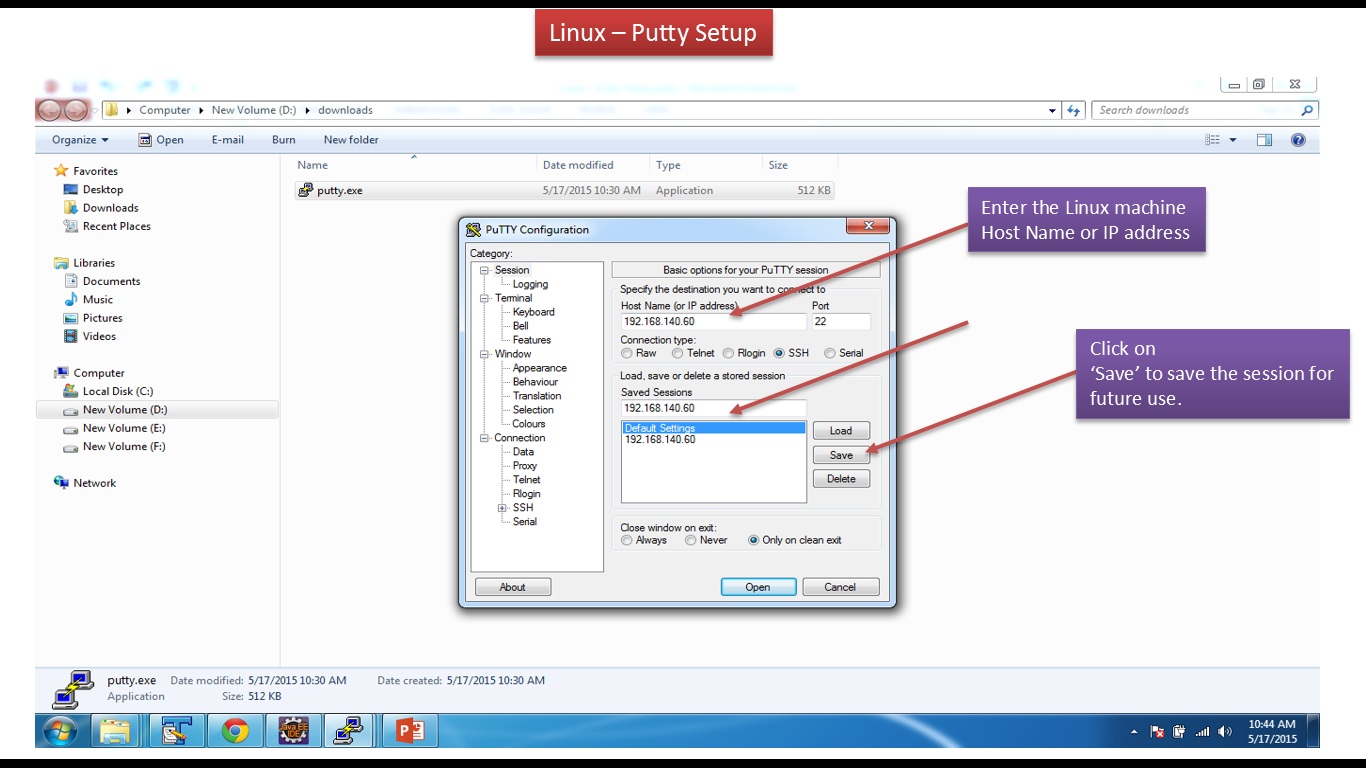Screen dimensions: 1366x768
Task: Select Serial connection type
Action: [x=830, y=353]
